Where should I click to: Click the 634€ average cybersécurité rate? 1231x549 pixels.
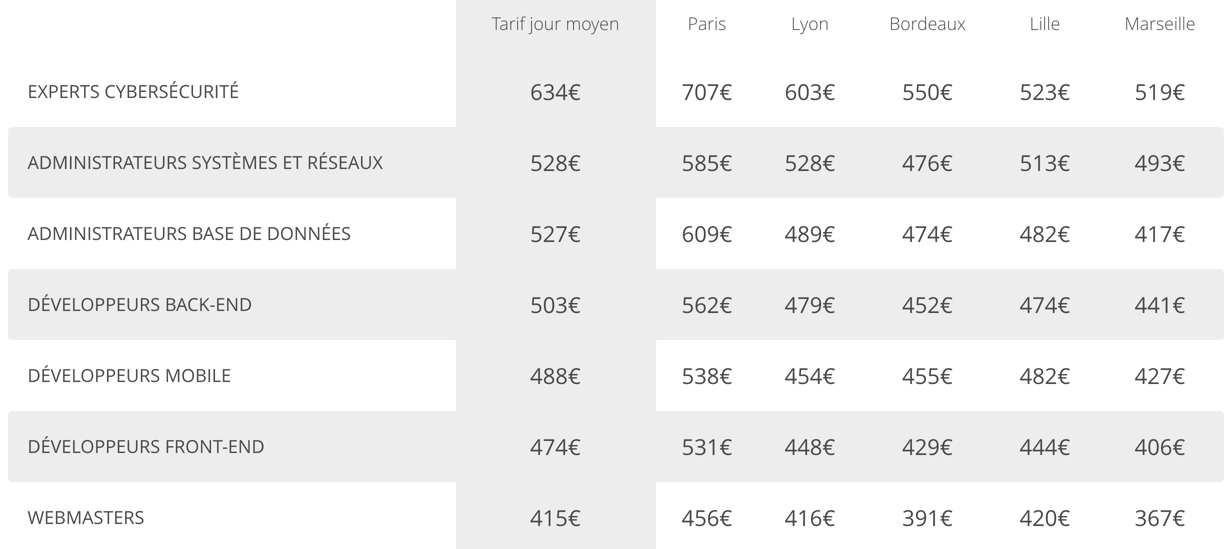pos(555,93)
